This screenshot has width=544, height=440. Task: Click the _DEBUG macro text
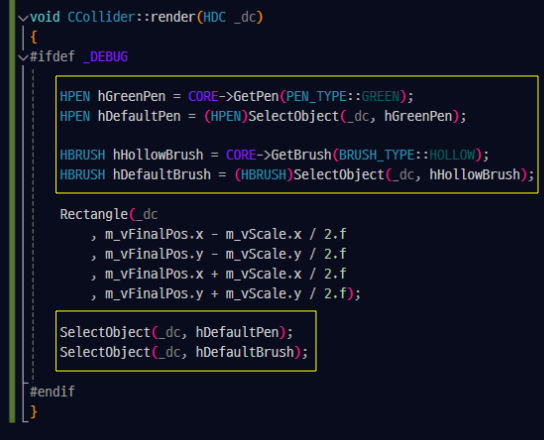click(x=105, y=57)
